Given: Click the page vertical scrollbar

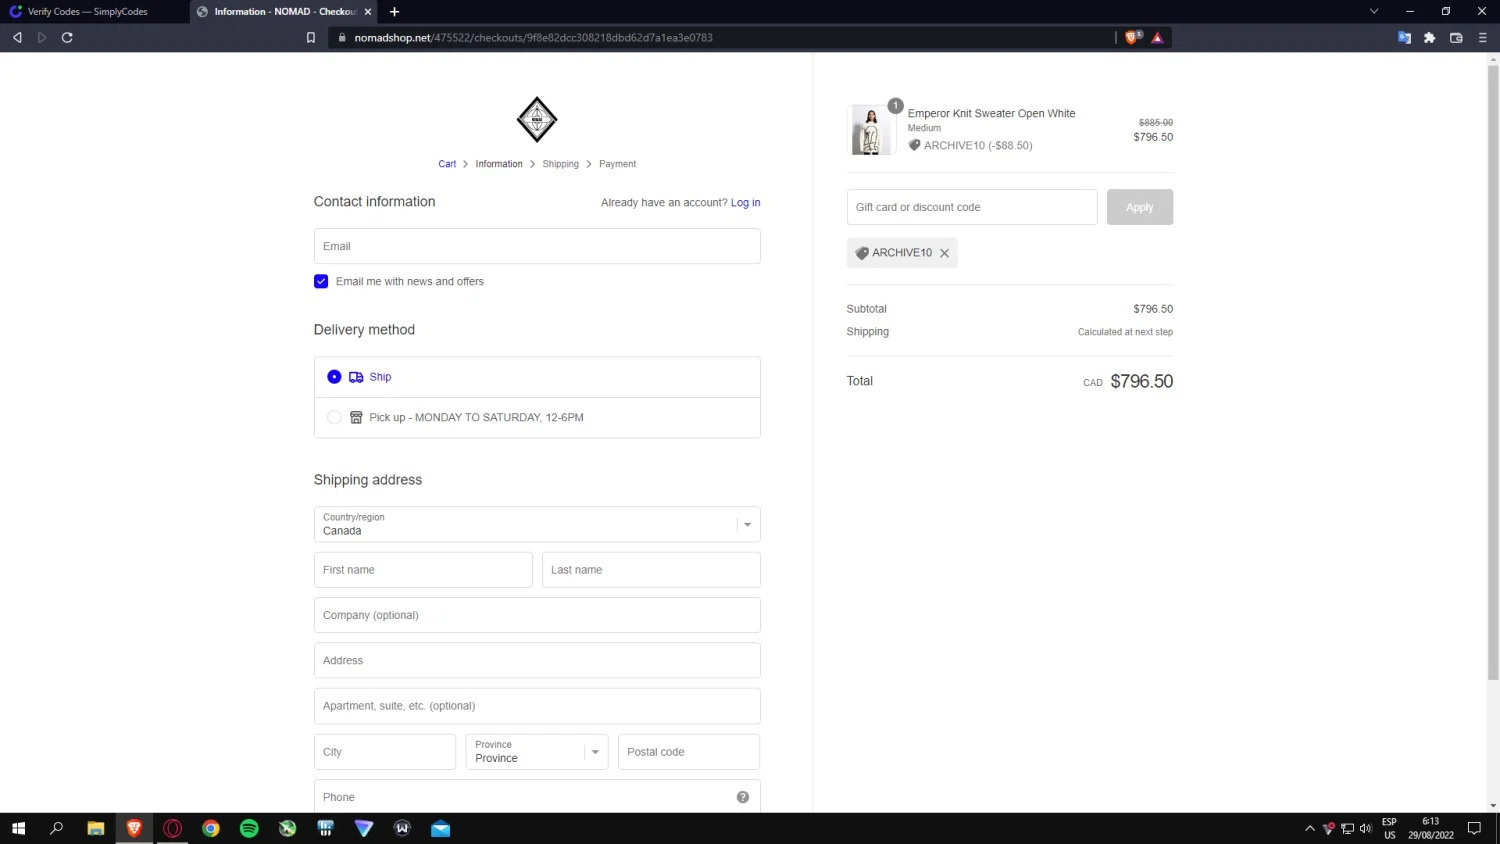Looking at the screenshot, I should click(1493, 375).
